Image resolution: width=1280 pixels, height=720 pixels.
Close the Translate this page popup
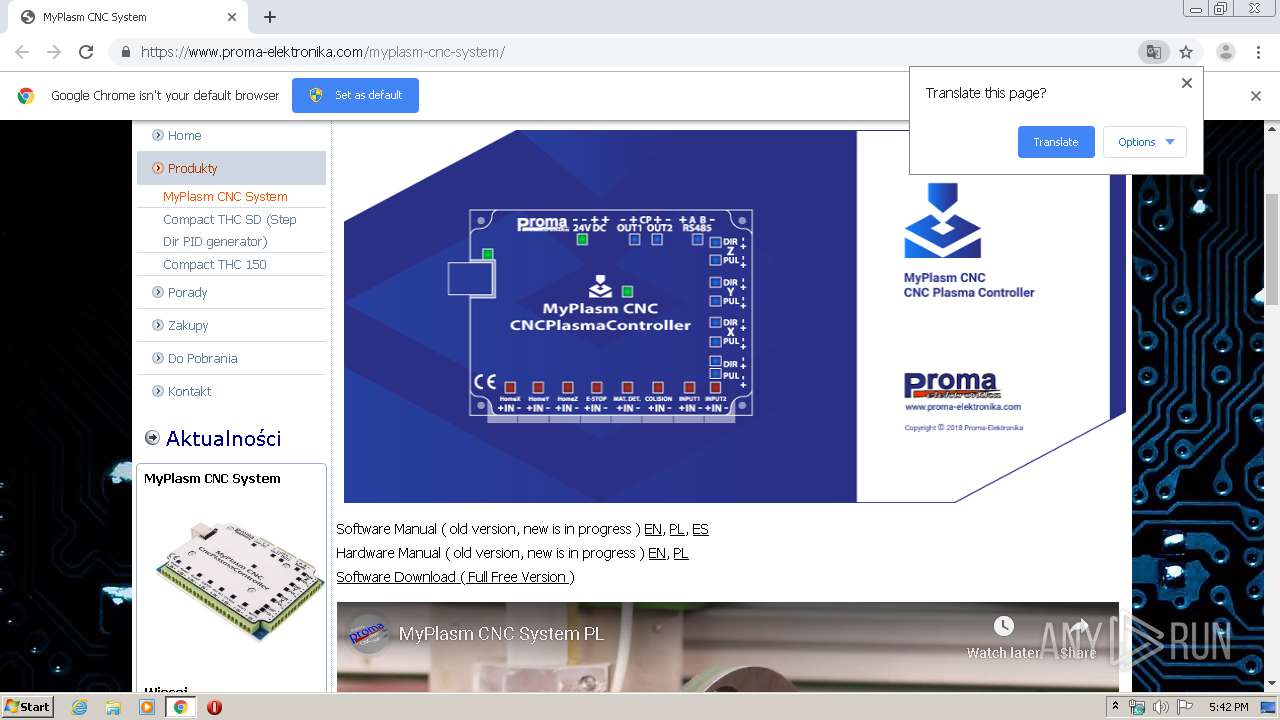[x=1187, y=83]
